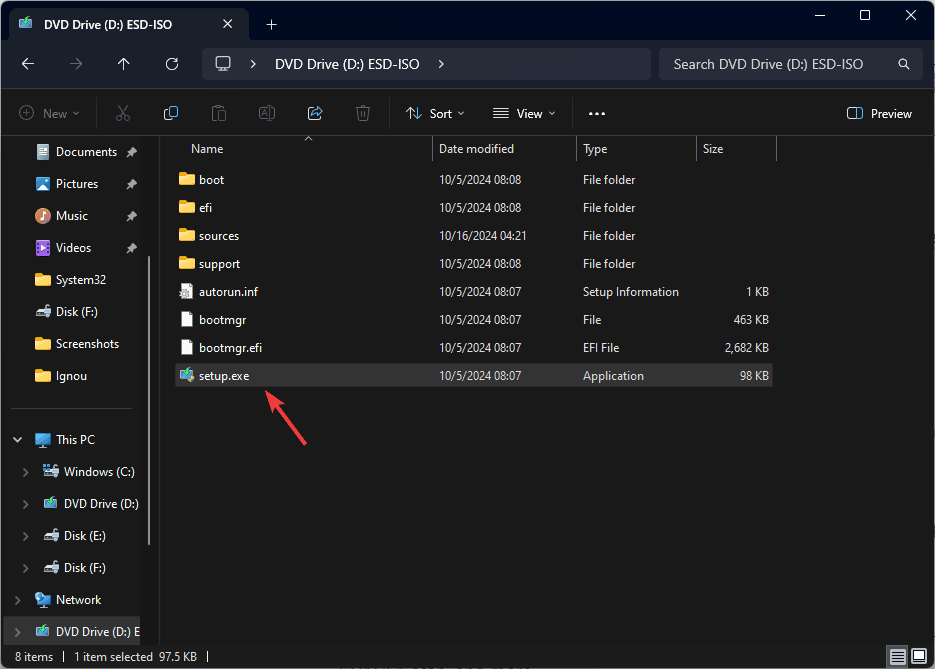Select the setup.exe file
Screen dimensions: 935x669
pyautogui.click(x=225, y=376)
